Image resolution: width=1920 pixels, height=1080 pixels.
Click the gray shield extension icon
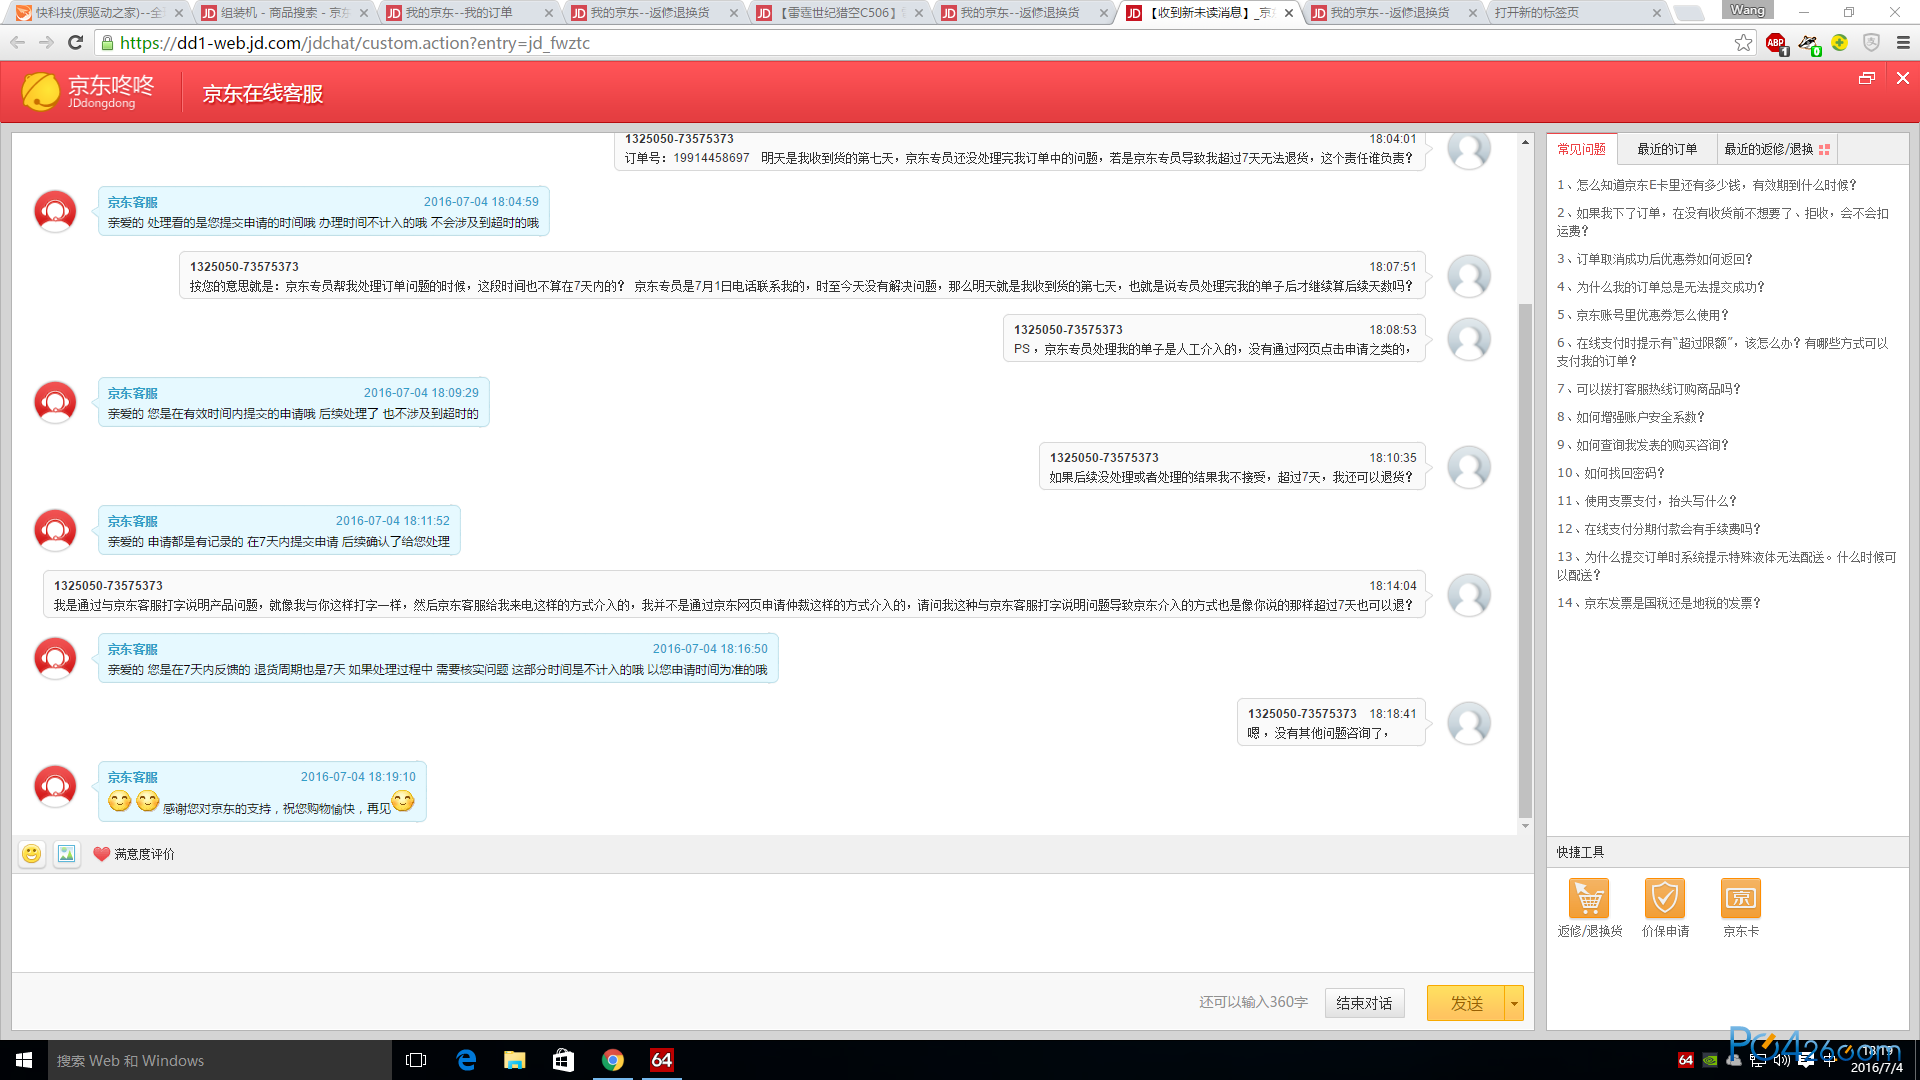(1871, 43)
